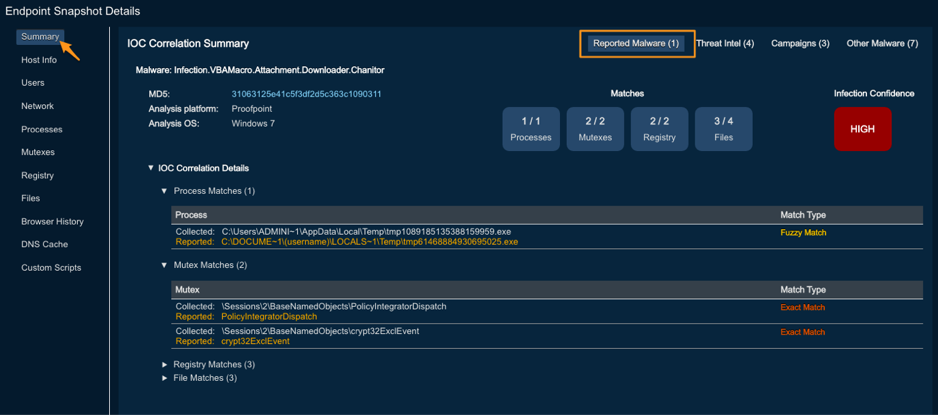Click the 2/2 Registry match tile
The height and width of the screenshot is (415, 938).
tap(659, 129)
